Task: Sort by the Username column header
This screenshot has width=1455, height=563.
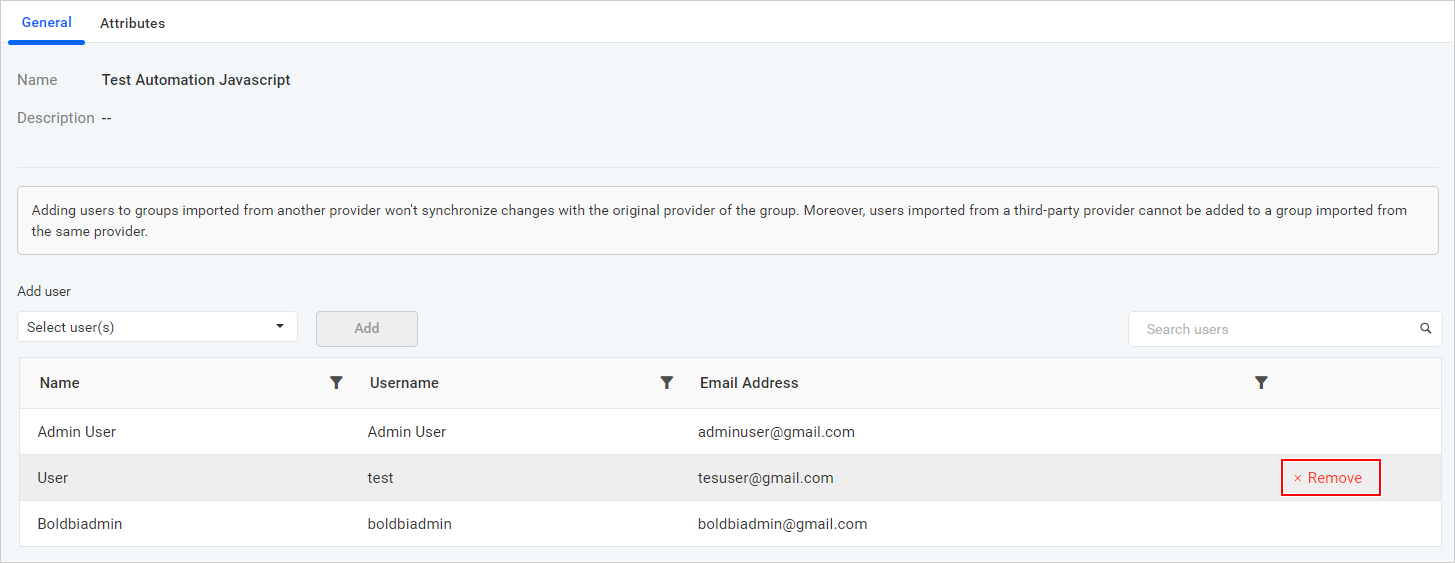Action: (404, 383)
